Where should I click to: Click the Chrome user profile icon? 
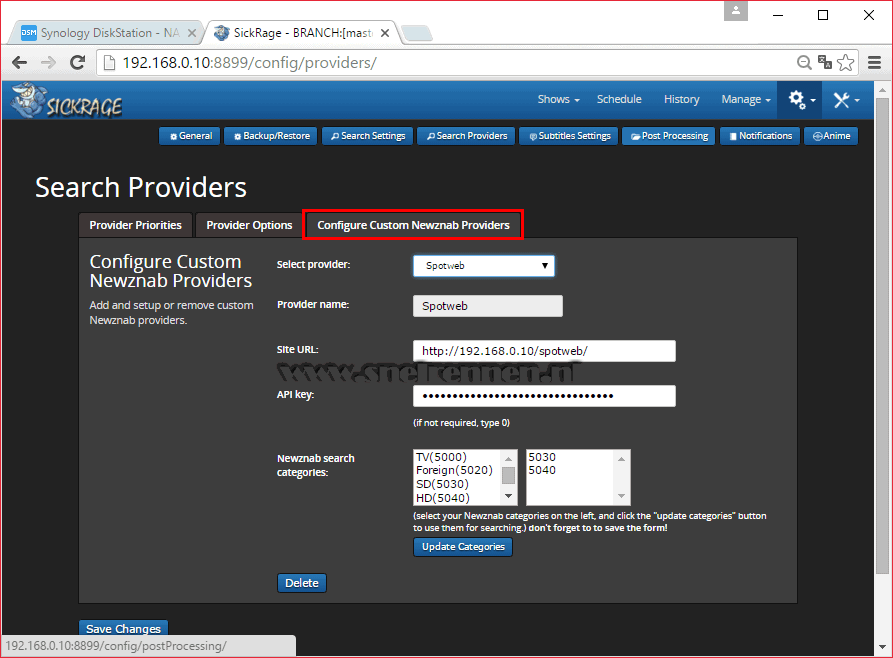coord(736,10)
